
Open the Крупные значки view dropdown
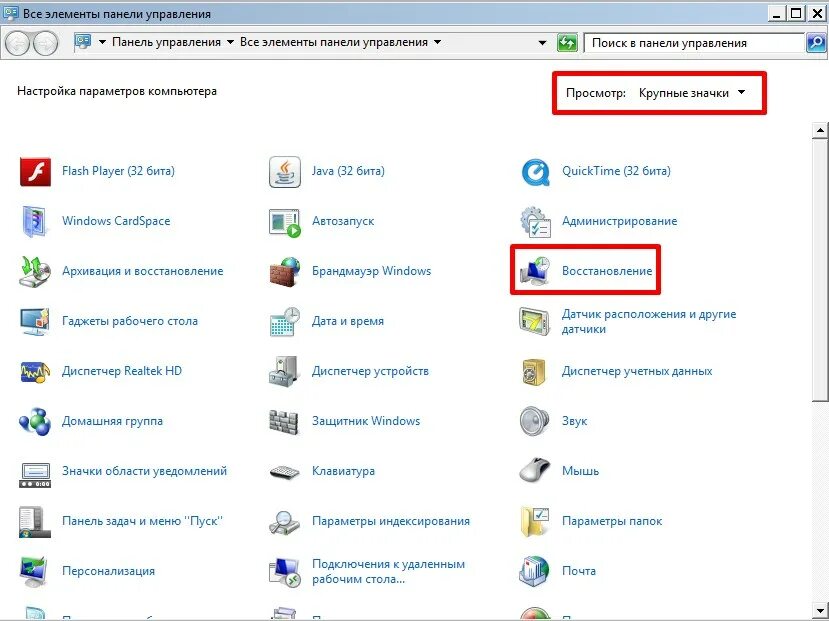692,93
